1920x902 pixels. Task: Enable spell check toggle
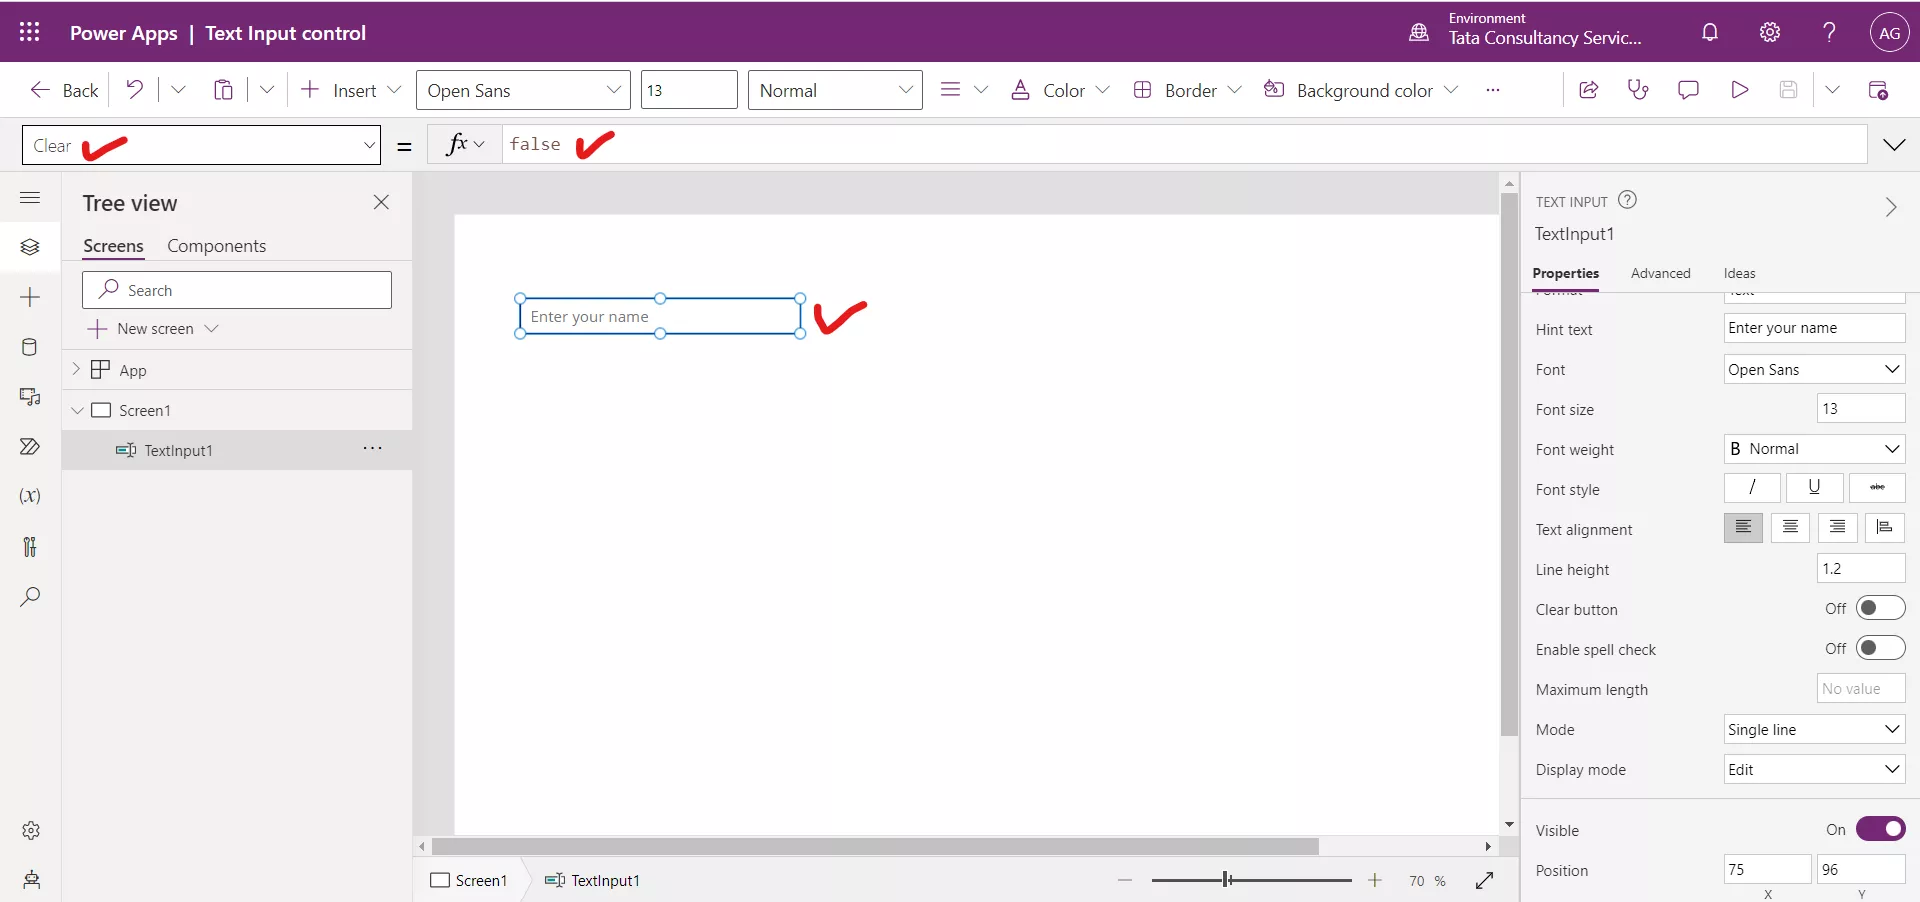coord(1880,648)
